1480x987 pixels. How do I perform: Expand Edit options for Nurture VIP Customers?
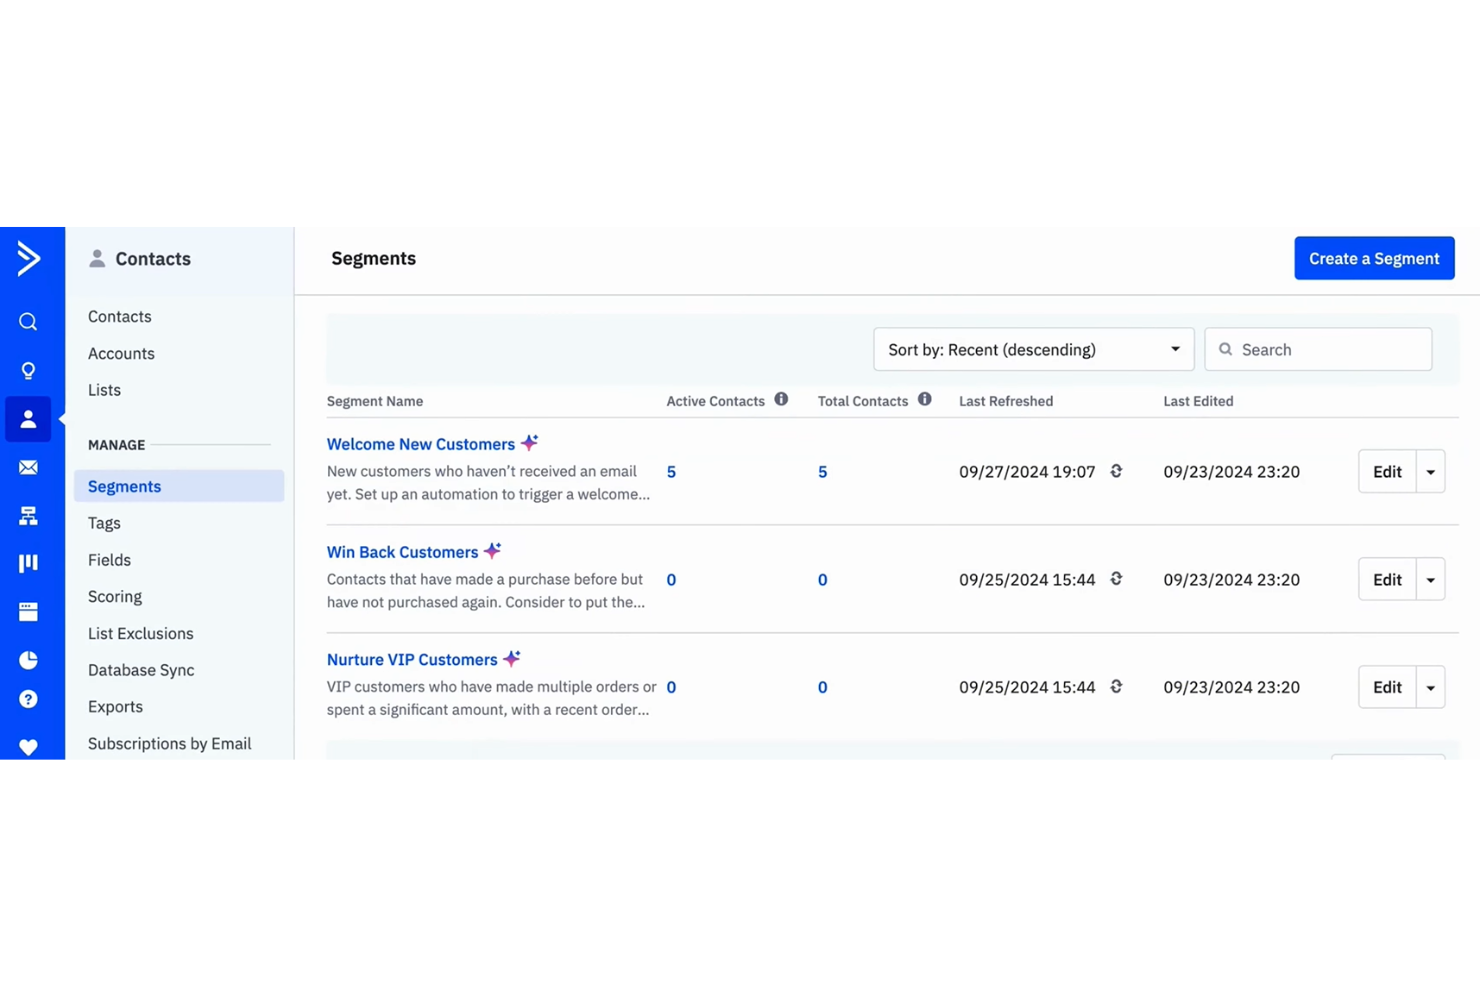pyautogui.click(x=1431, y=688)
